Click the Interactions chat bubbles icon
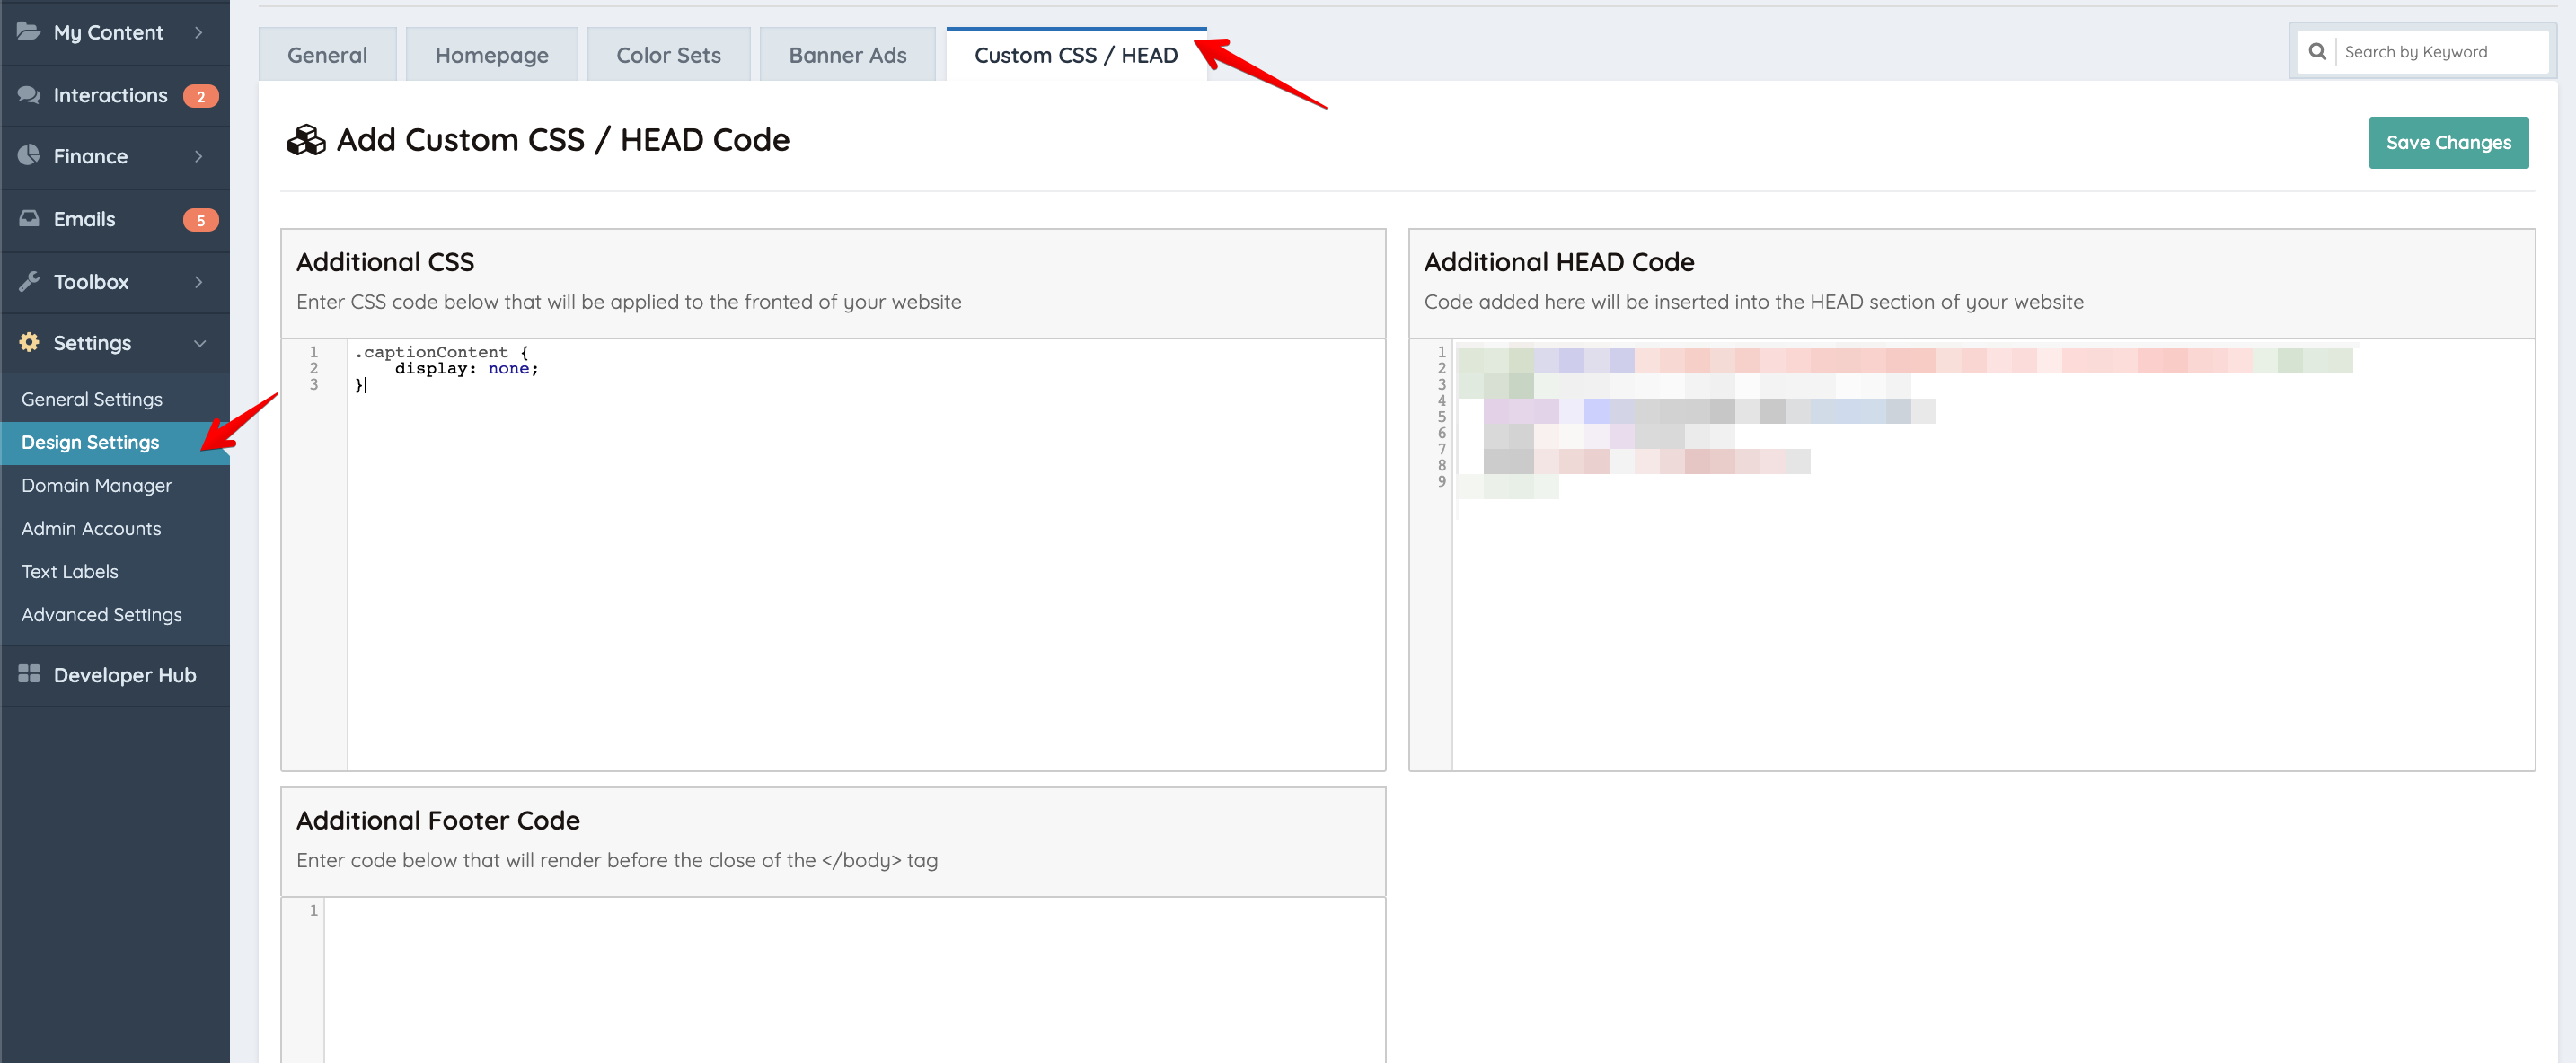The height and width of the screenshot is (1063, 2576). (28, 95)
